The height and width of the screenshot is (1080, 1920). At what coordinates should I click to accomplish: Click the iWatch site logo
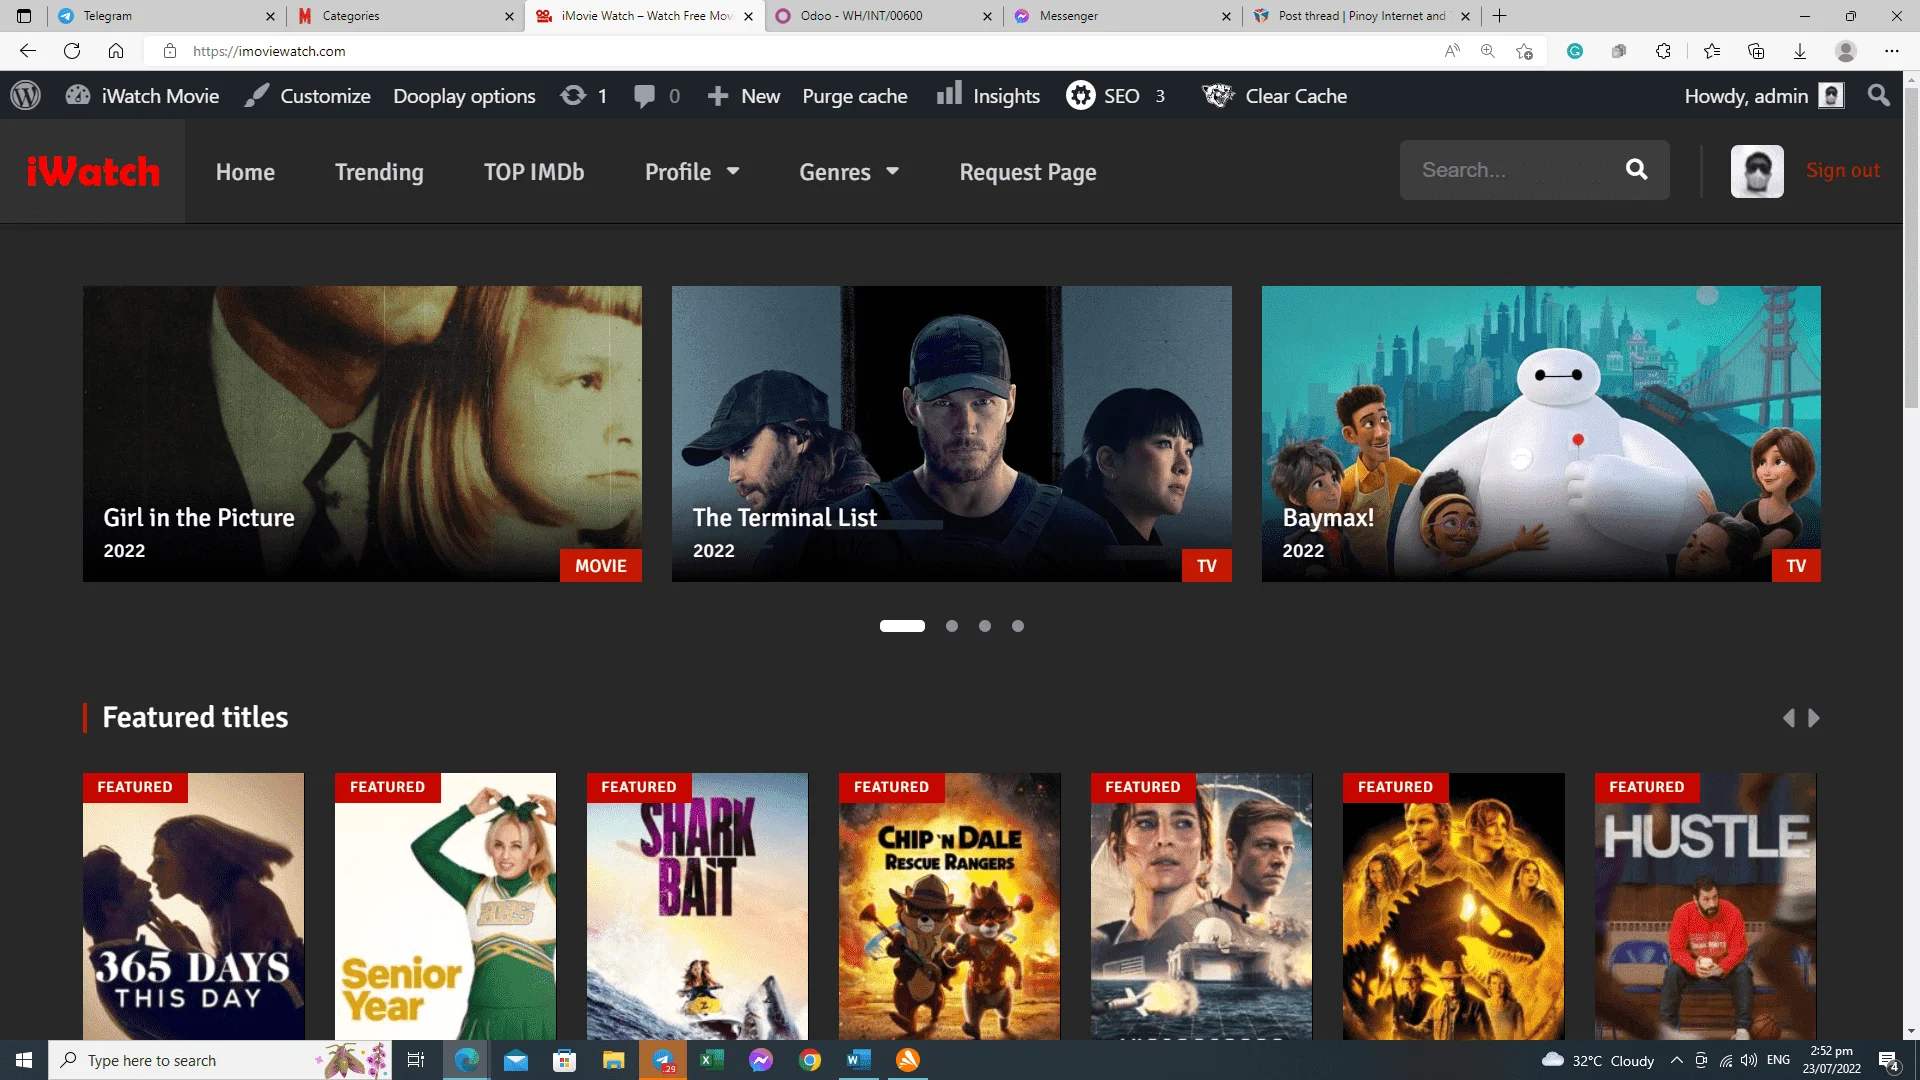coord(93,171)
